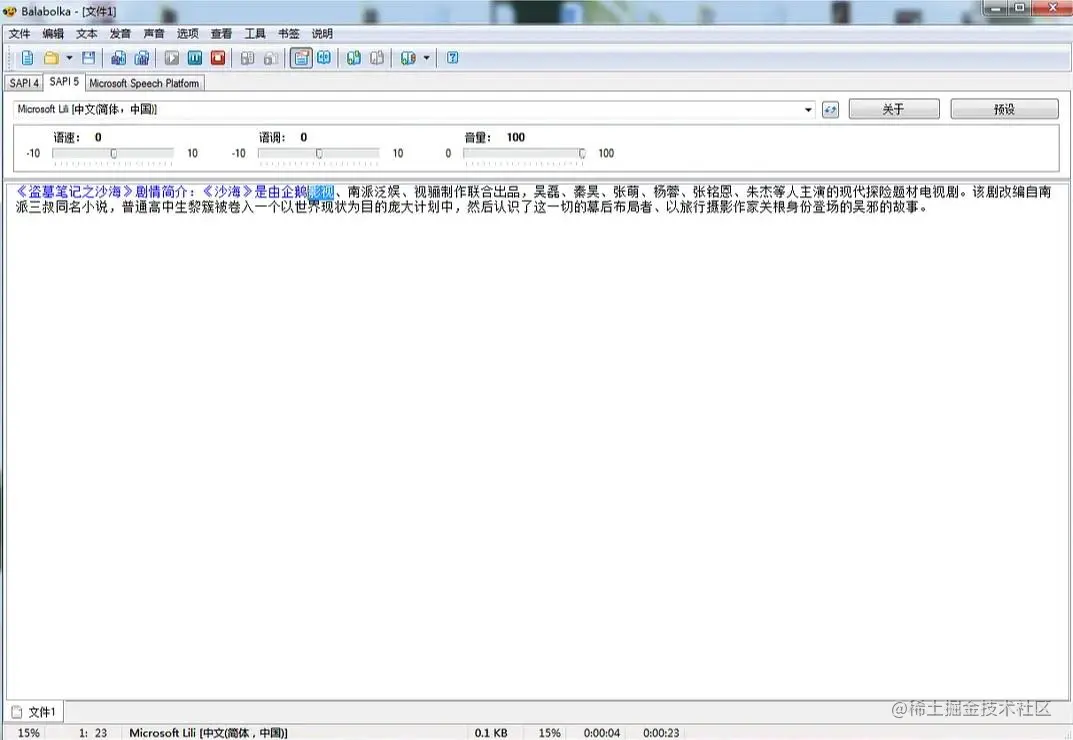Viewport: 1073px width, 740px height.
Task: Click the gray lock-like icon before the highlighted panel icon
Action: coord(271,58)
